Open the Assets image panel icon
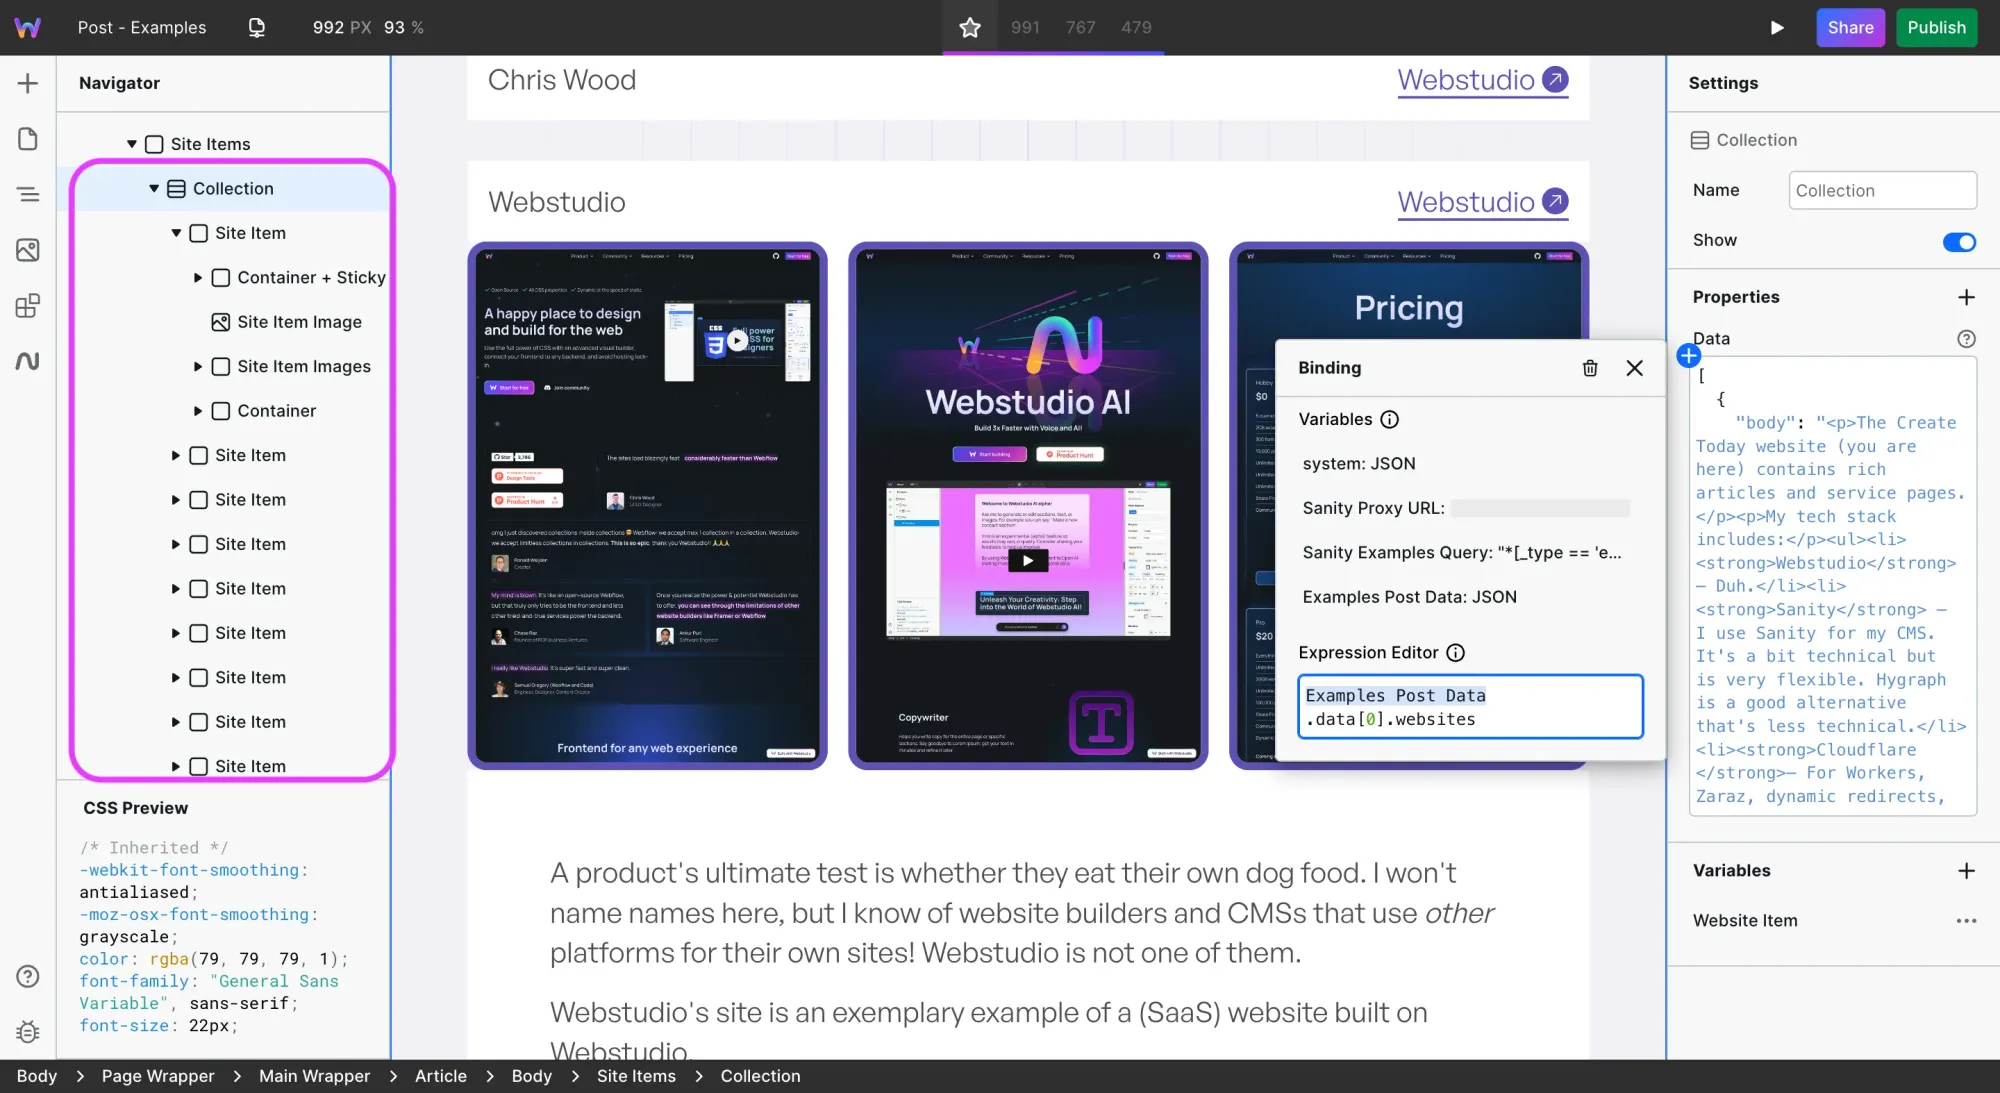The width and height of the screenshot is (2000, 1093). pyautogui.click(x=28, y=250)
